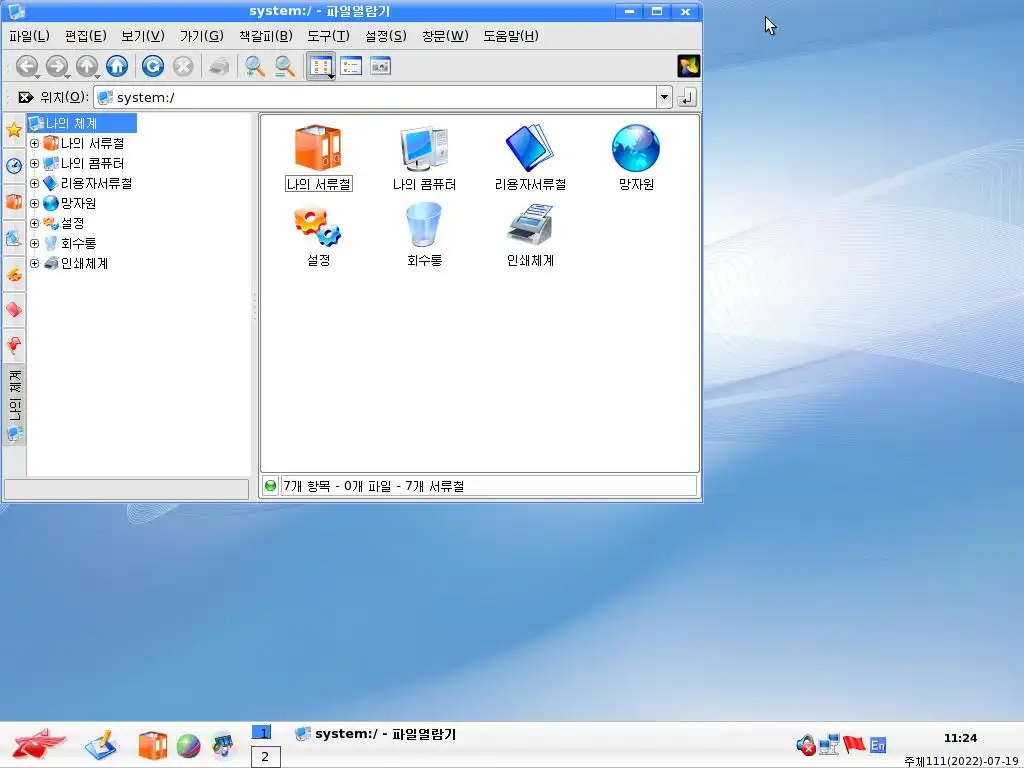The height and width of the screenshot is (768, 1024).
Task: Open the 편집(E) menu
Action: coord(86,36)
